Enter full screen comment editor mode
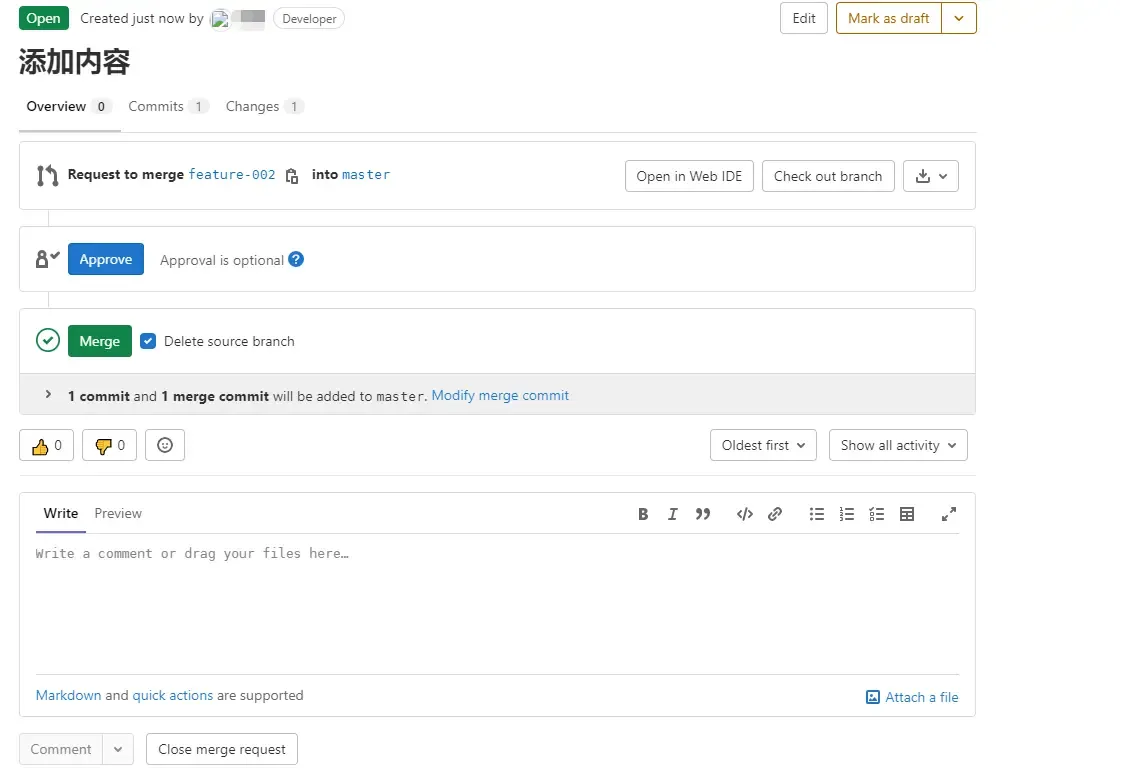1138x773 pixels. pos(949,514)
